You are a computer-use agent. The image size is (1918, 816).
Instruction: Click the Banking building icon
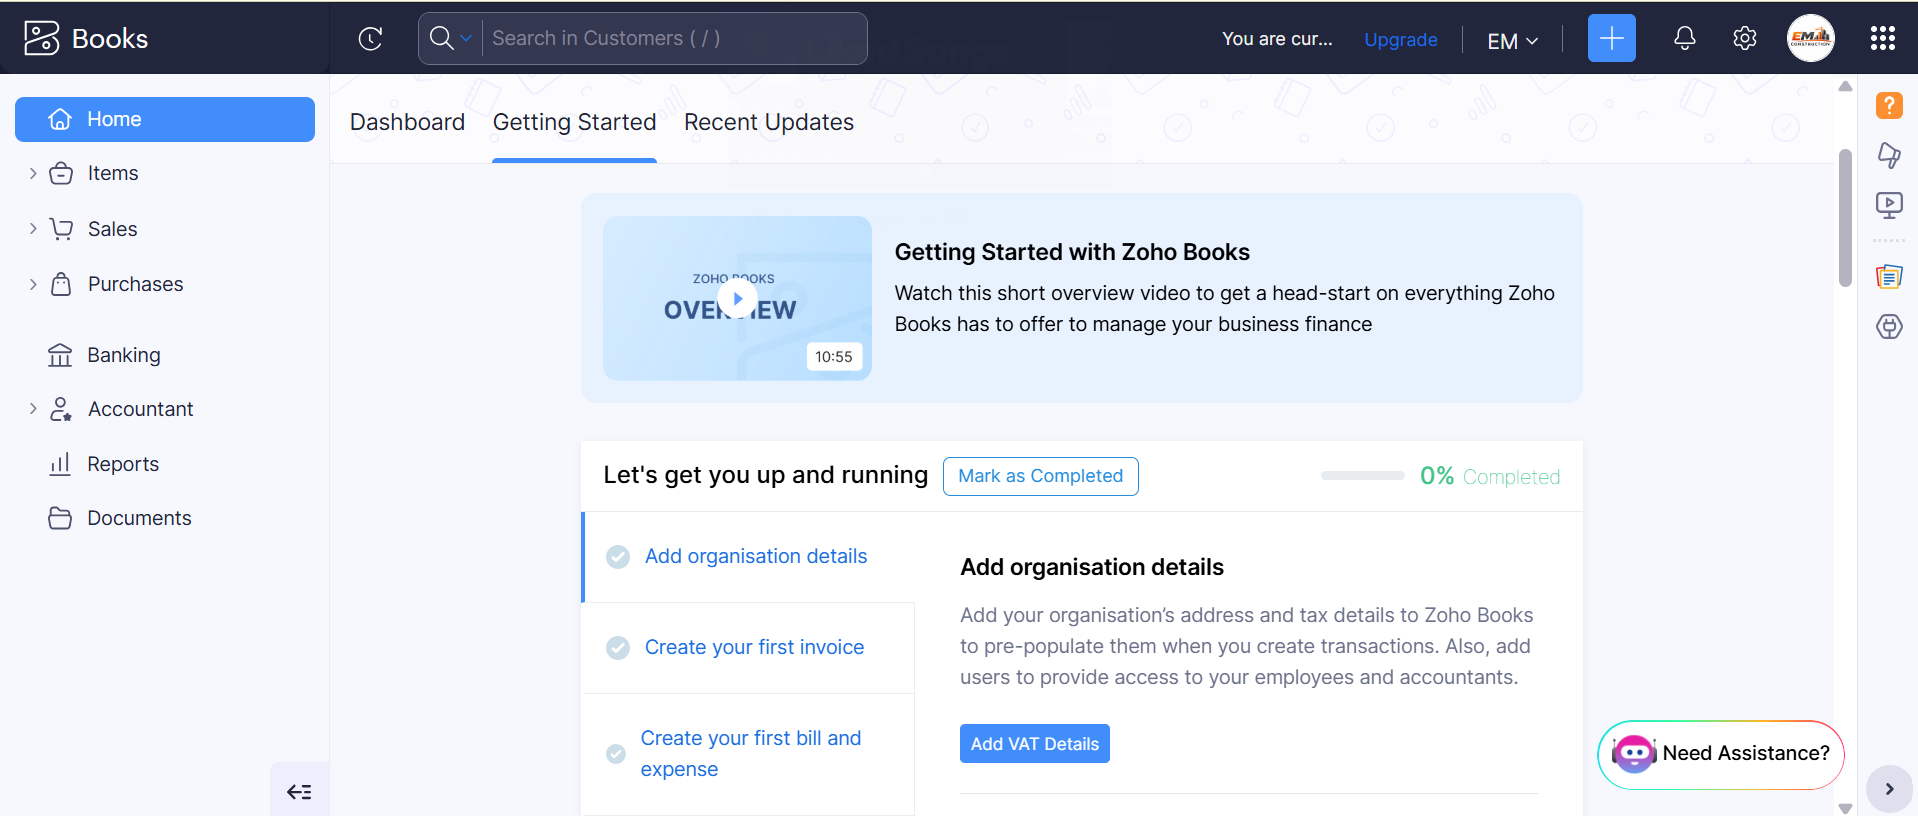pos(60,355)
